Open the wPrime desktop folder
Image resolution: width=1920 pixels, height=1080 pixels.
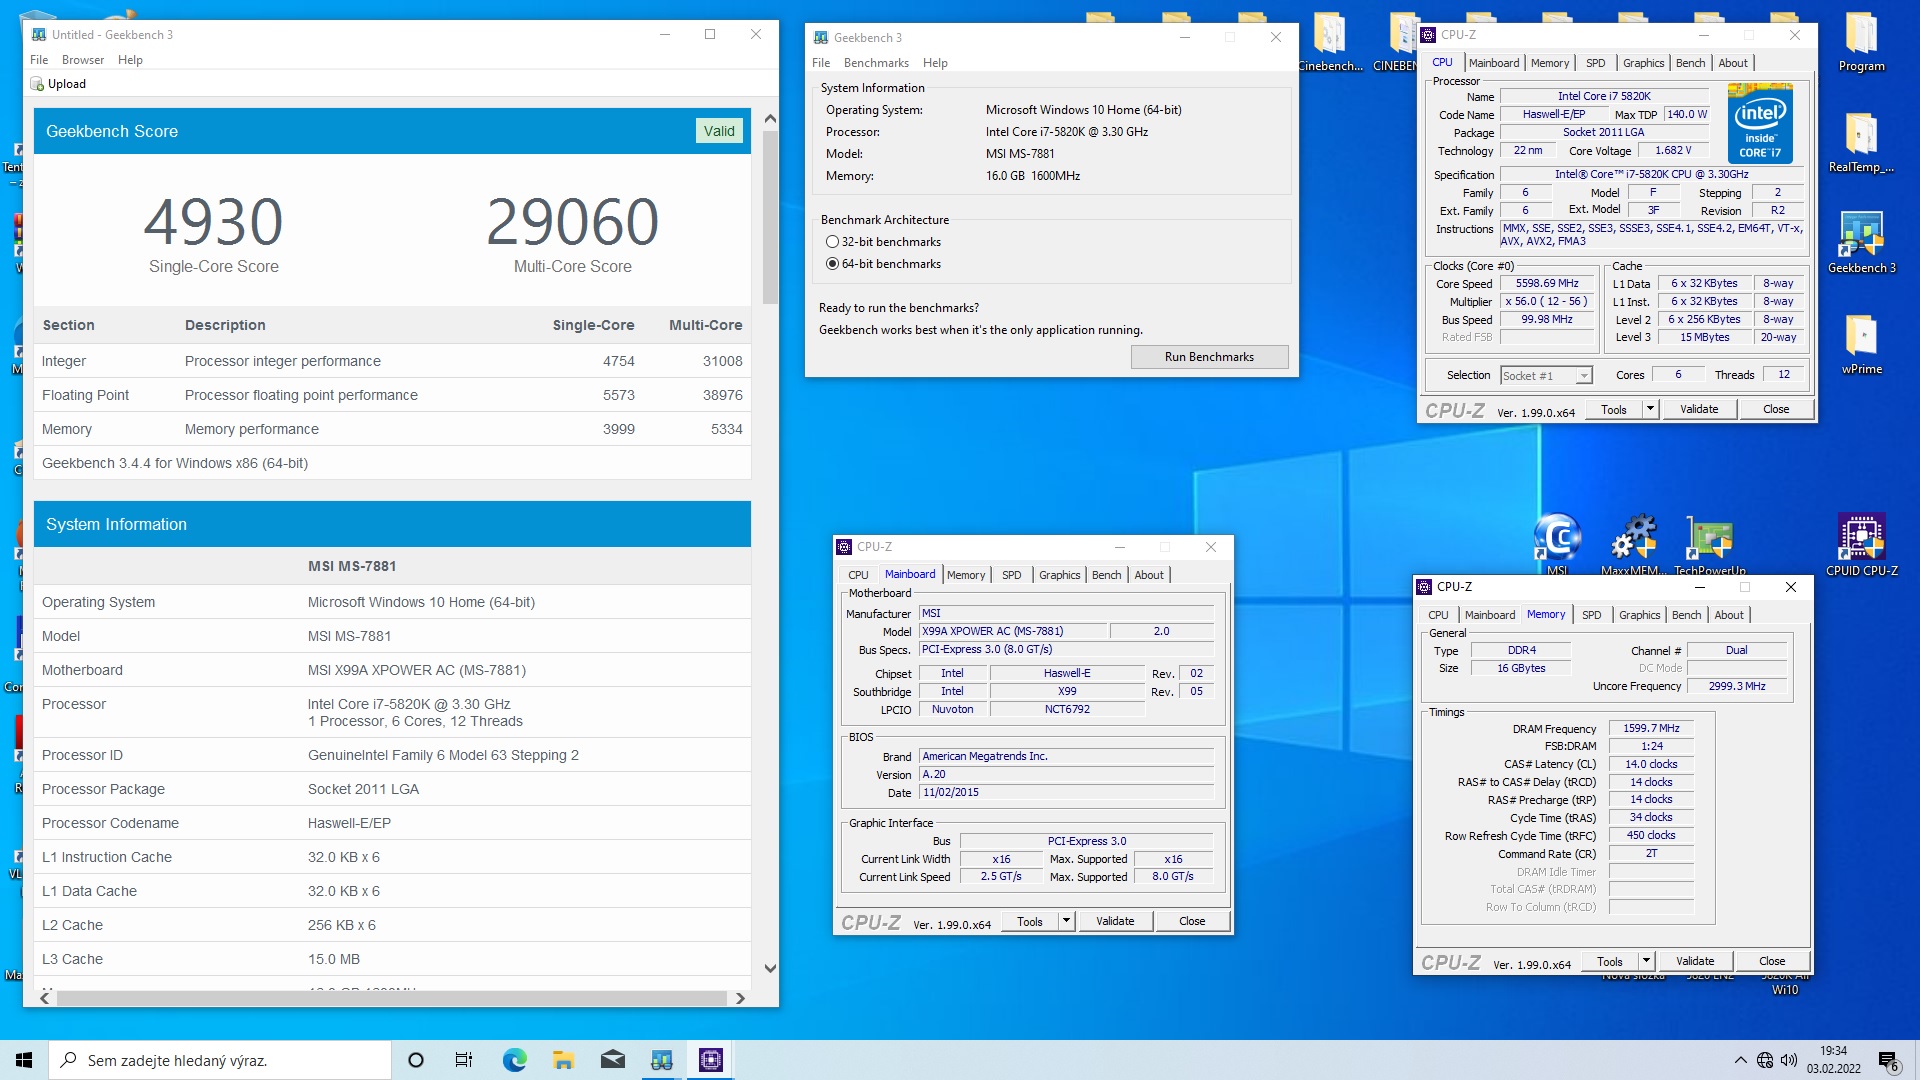1861,345
